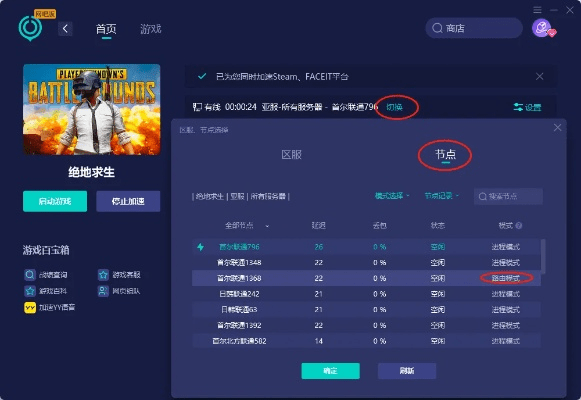This screenshot has width=581, height=400.
Task: Click 进程模式 in the 日韩联通242 row
Action: point(506,294)
